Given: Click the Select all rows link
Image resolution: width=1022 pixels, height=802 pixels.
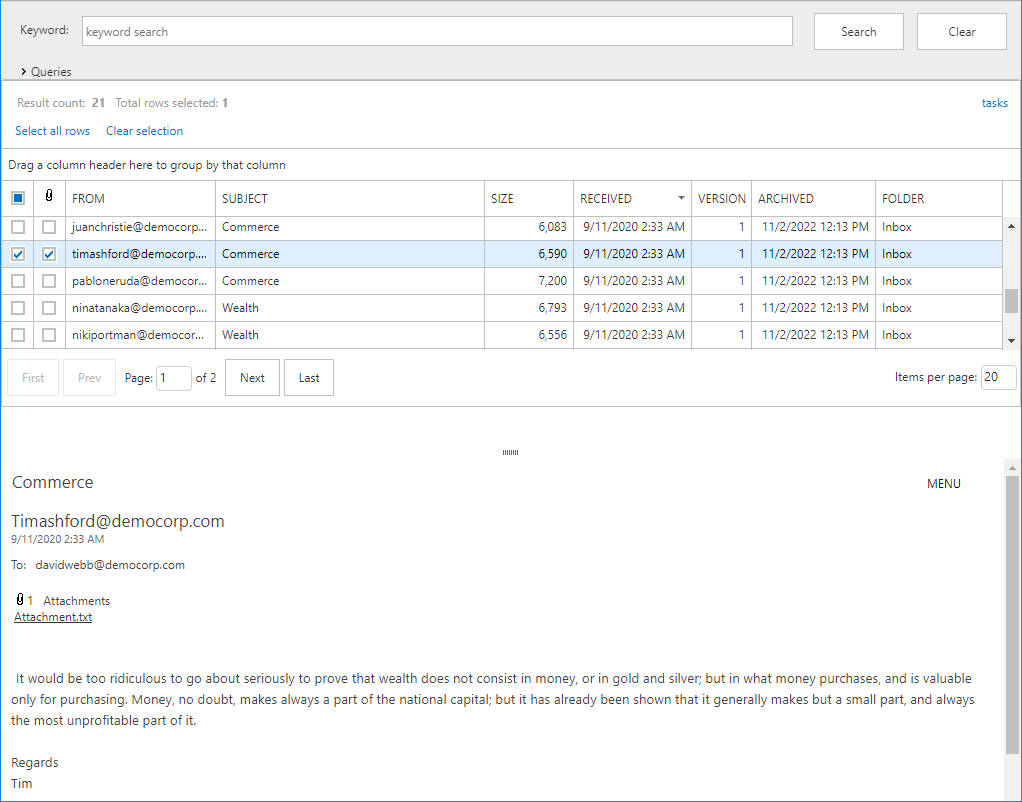Looking at the screenshot, I should [x=52, y=131].
